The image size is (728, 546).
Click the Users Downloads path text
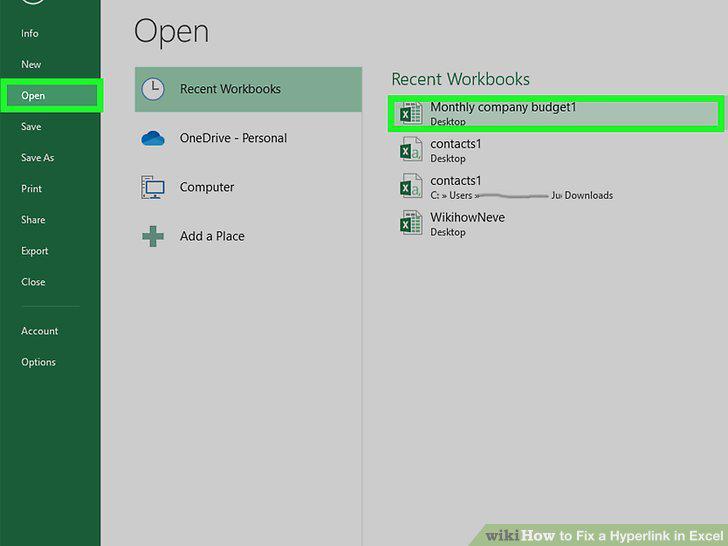point(521,195)
